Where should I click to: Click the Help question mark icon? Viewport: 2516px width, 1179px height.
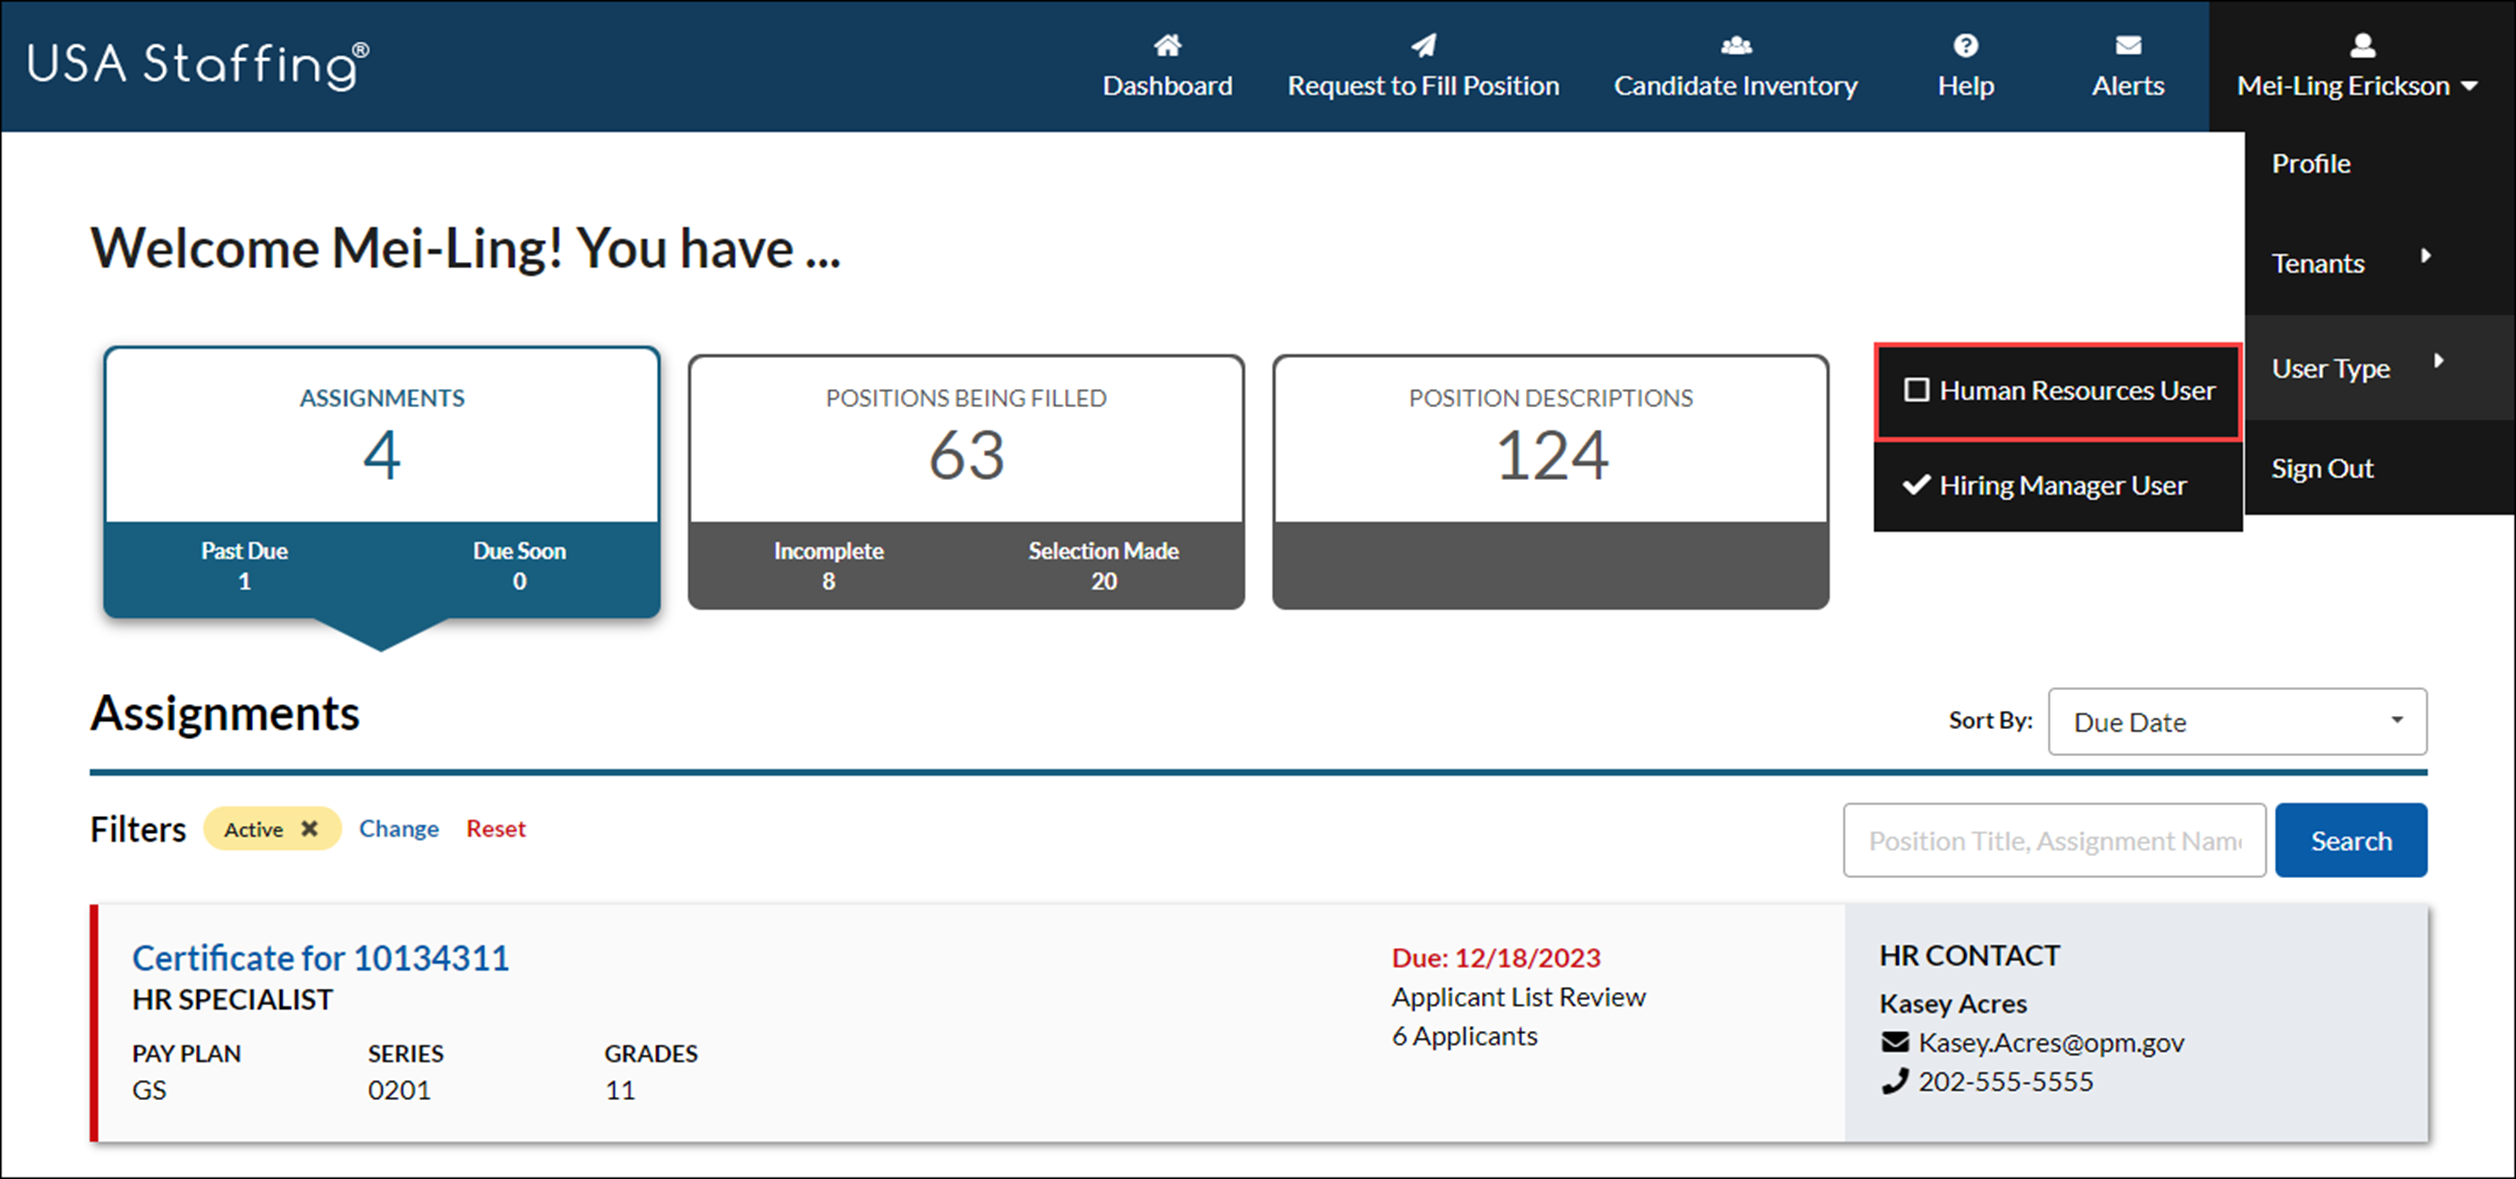[1965, 45]
